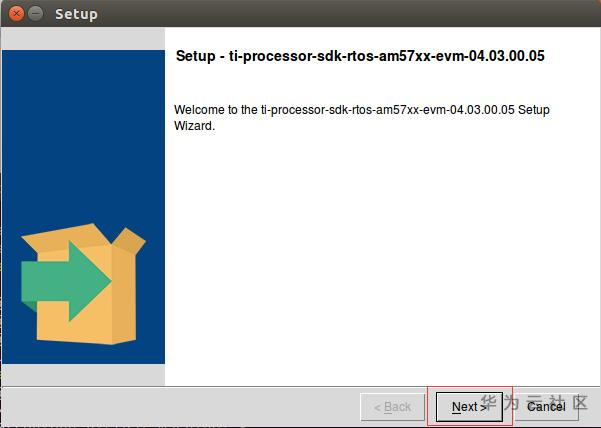The image size is (601, 428).
Task: Click the grey strip below blue banner
Action: click(83, 374)
